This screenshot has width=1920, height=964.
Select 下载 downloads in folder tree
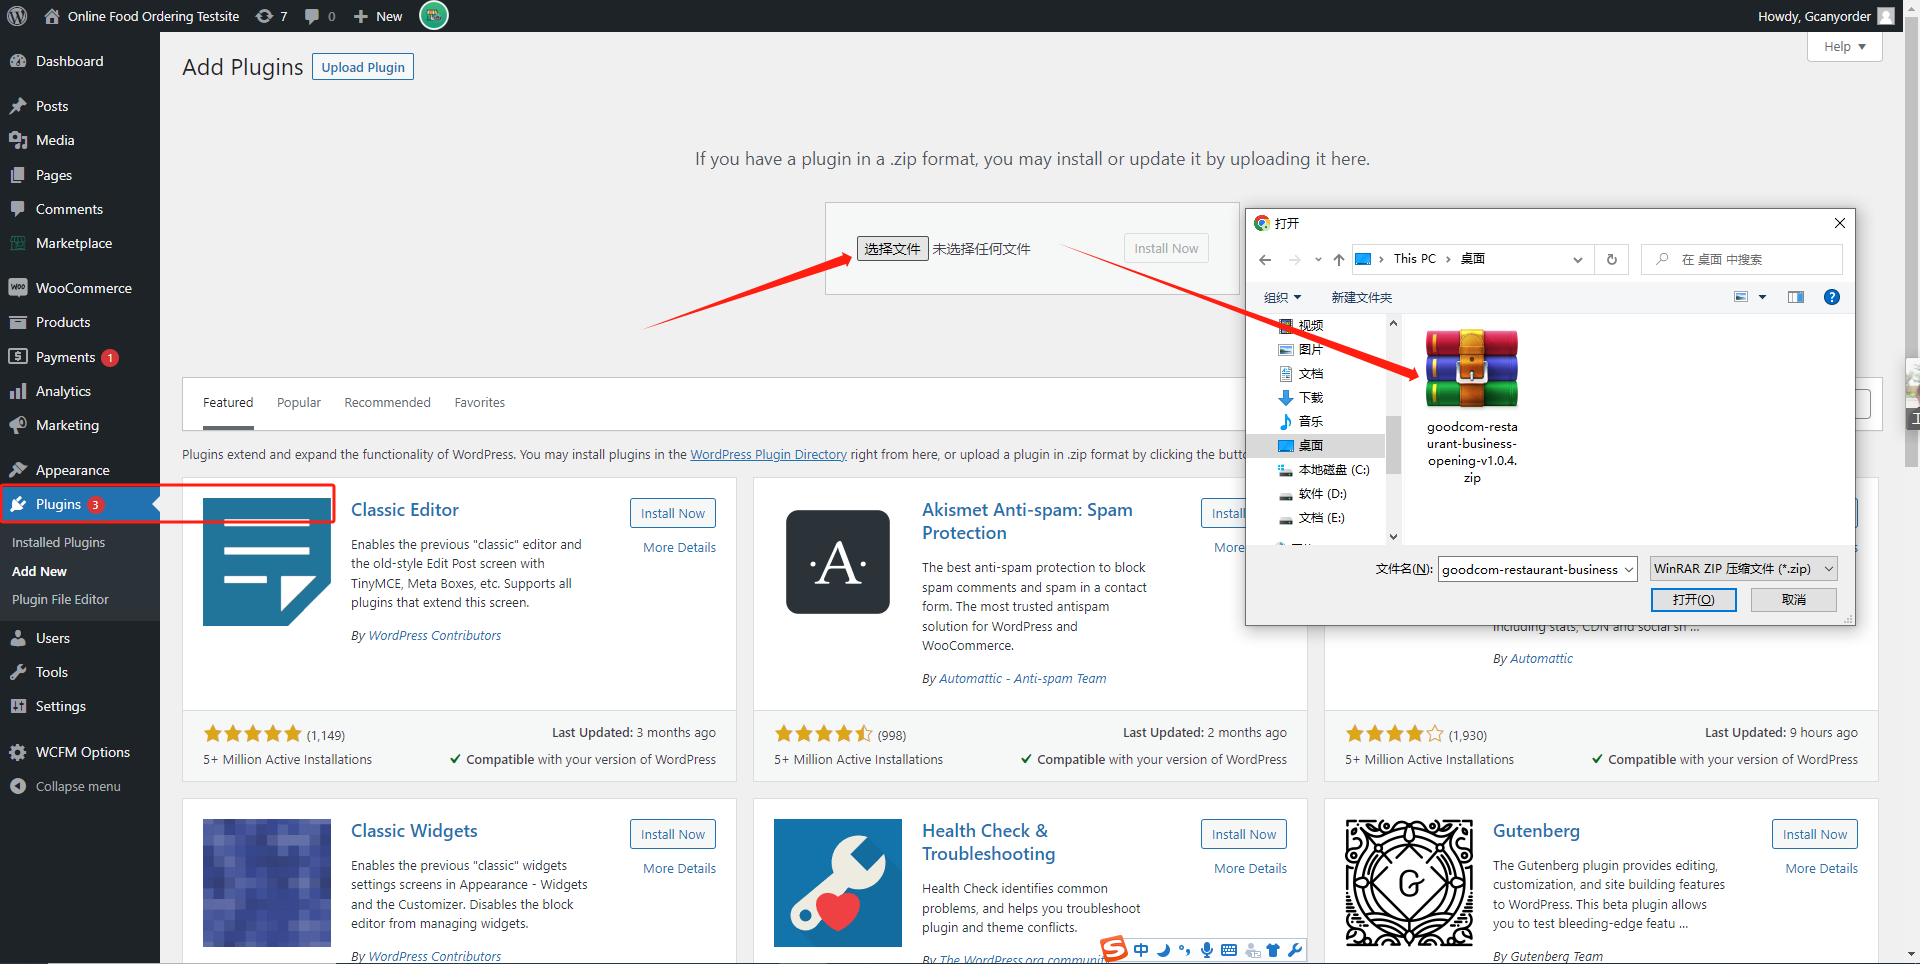(x=1310, y=397)
